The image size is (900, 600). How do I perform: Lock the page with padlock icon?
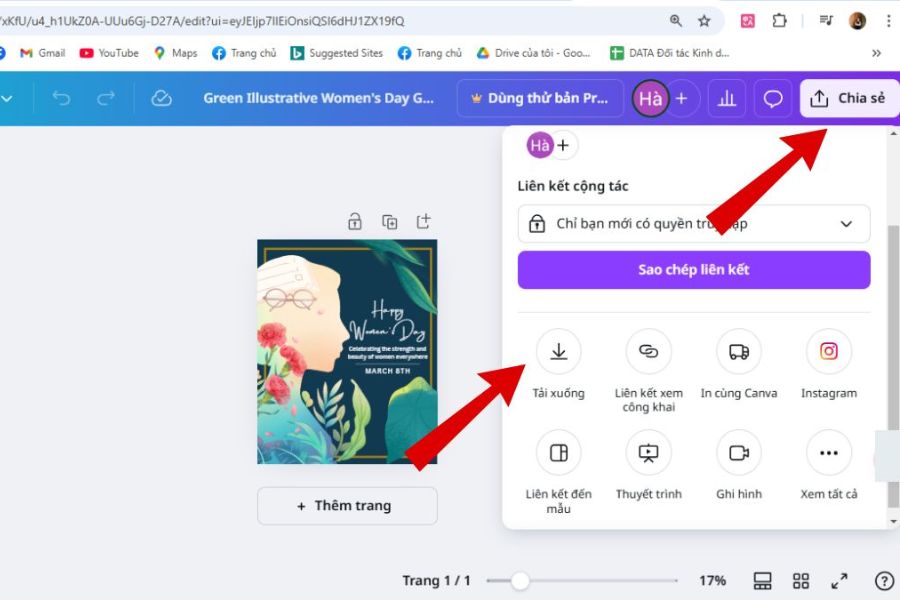[355, 222]
